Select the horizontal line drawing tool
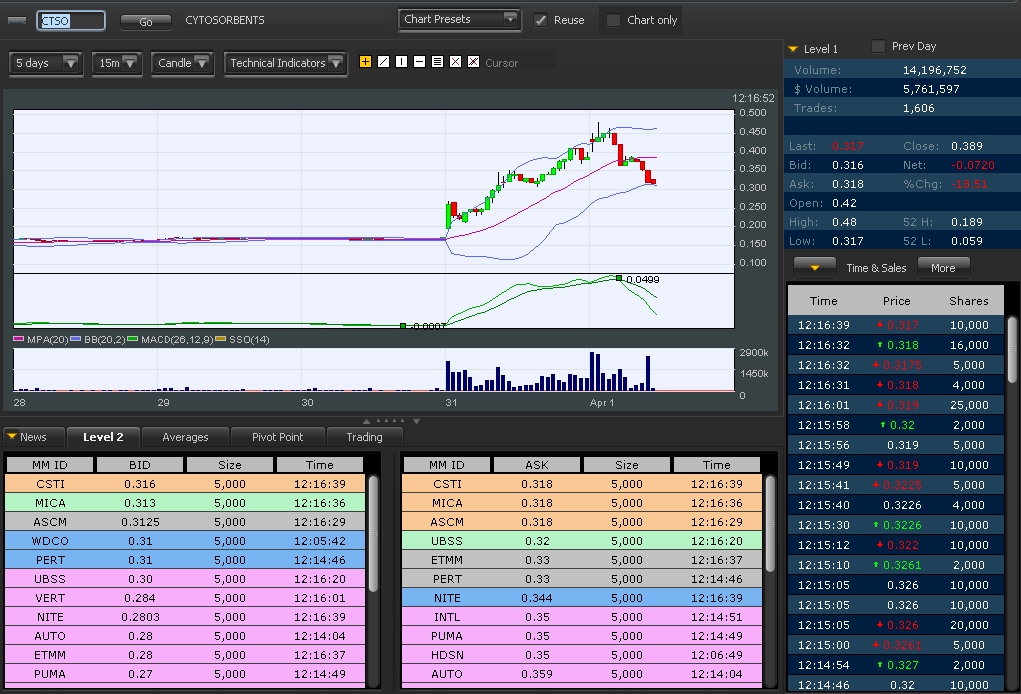This screenshot has height=694, width=1021. click(419, 62)
